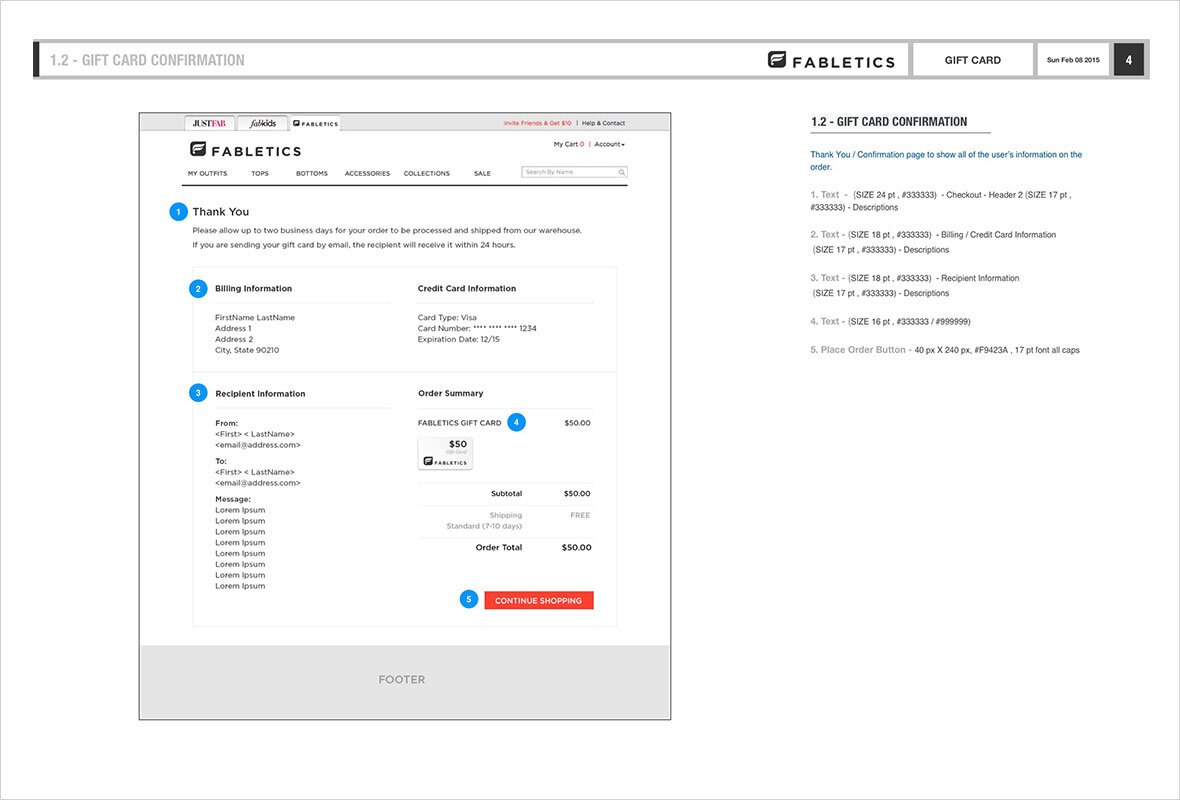1180x800 pixels.
Task: Click the Order Total label
Action: pyautogui.click(x=499, y=547)
